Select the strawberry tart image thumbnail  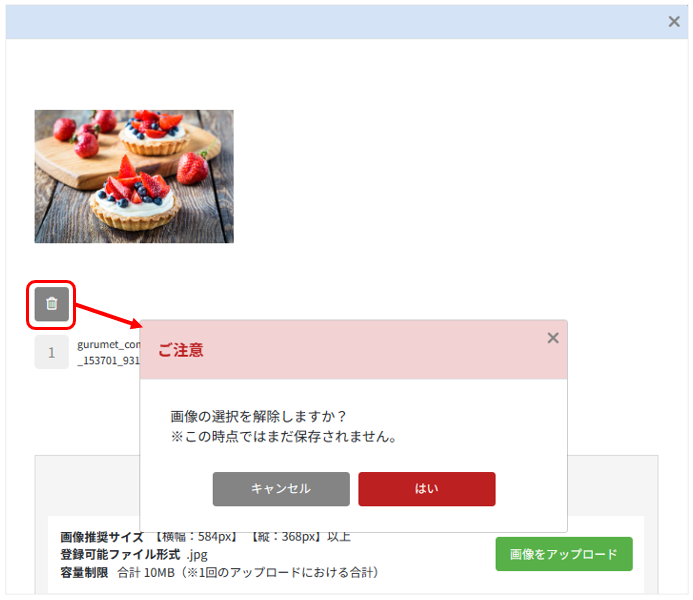point(134,176)
